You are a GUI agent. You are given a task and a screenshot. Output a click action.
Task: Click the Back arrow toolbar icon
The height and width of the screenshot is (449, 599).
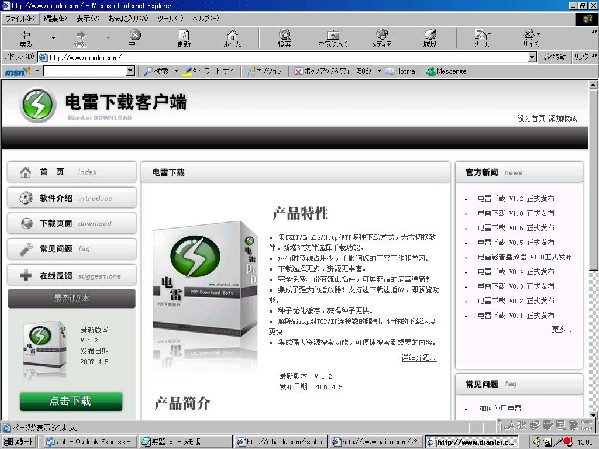pyautogui.click(x=26, y=38)
